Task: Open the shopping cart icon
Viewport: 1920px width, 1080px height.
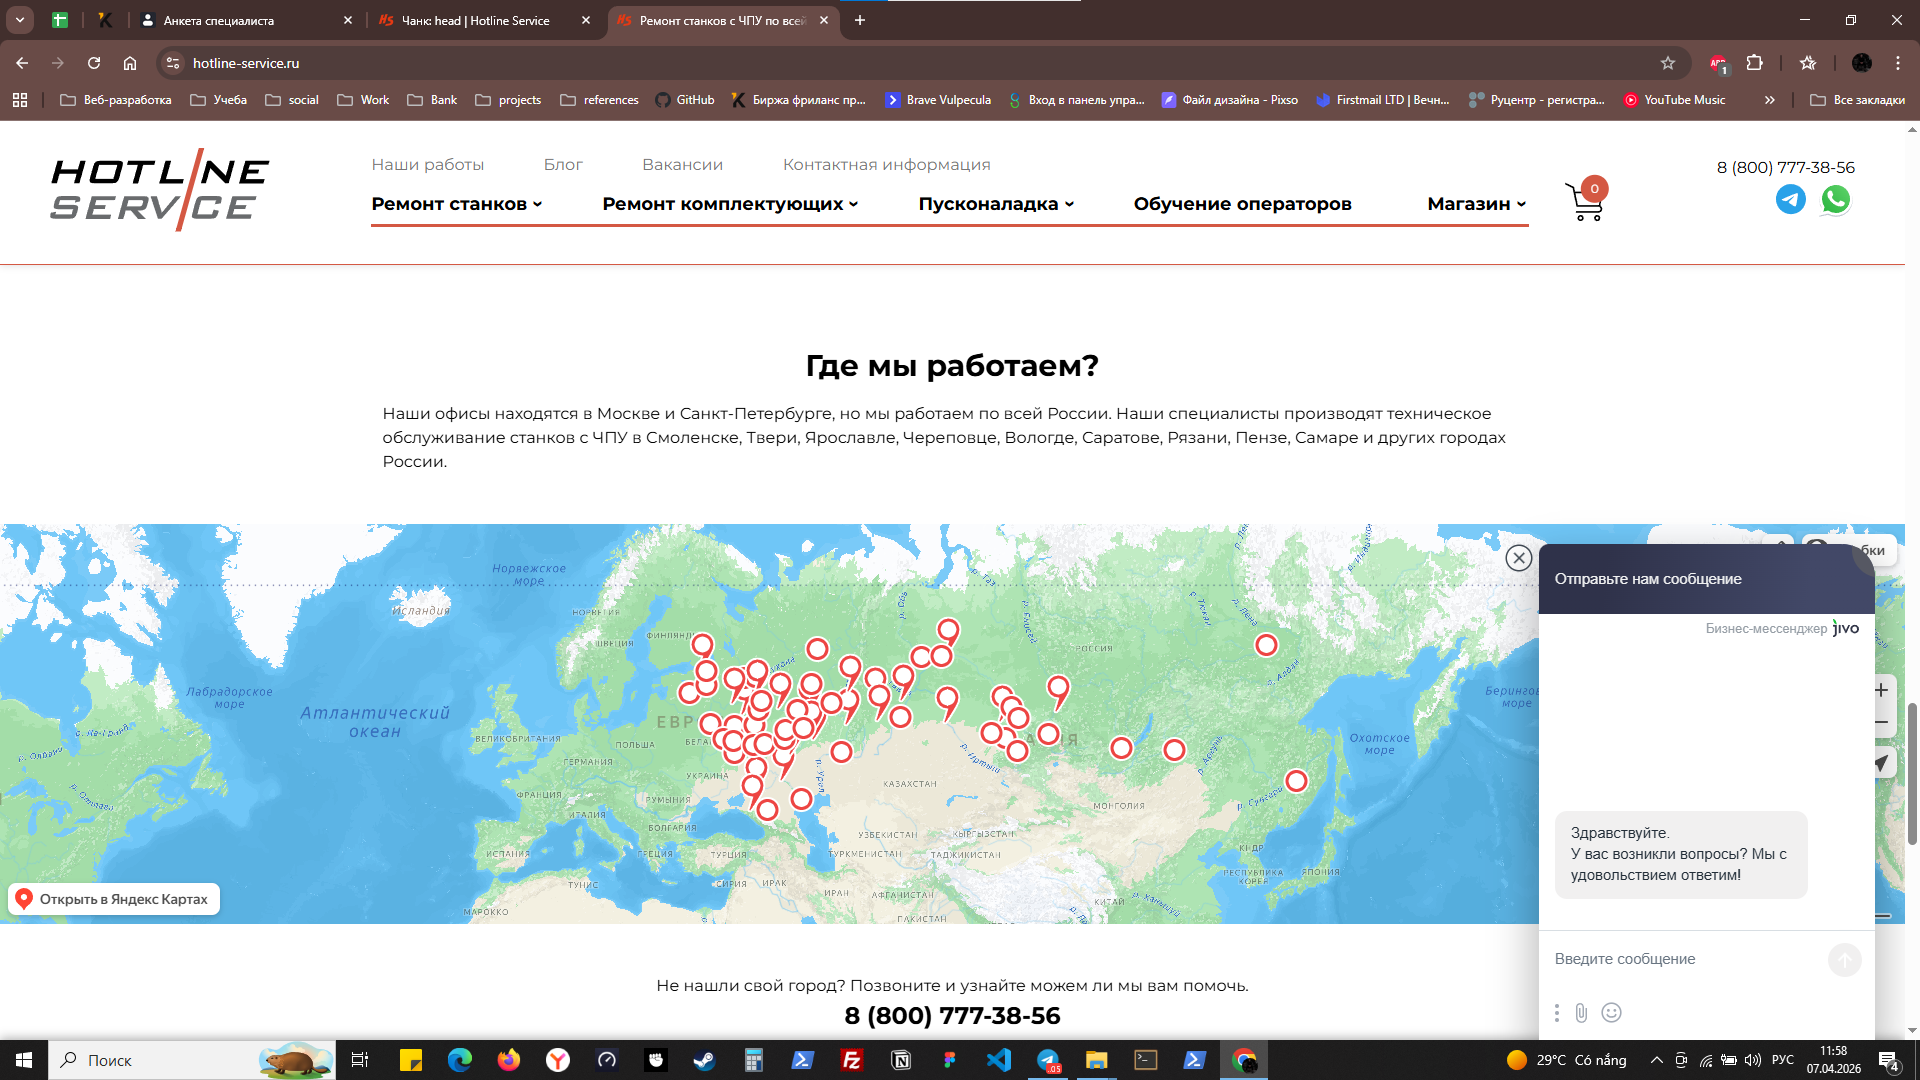Action: click(1584, 201)
